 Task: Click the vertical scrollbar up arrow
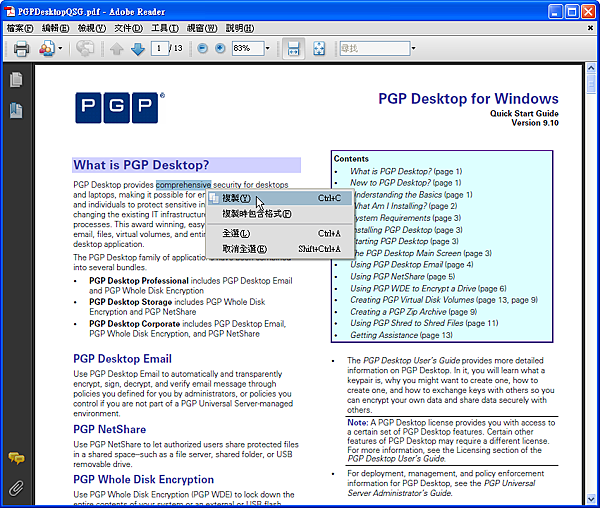591,68
